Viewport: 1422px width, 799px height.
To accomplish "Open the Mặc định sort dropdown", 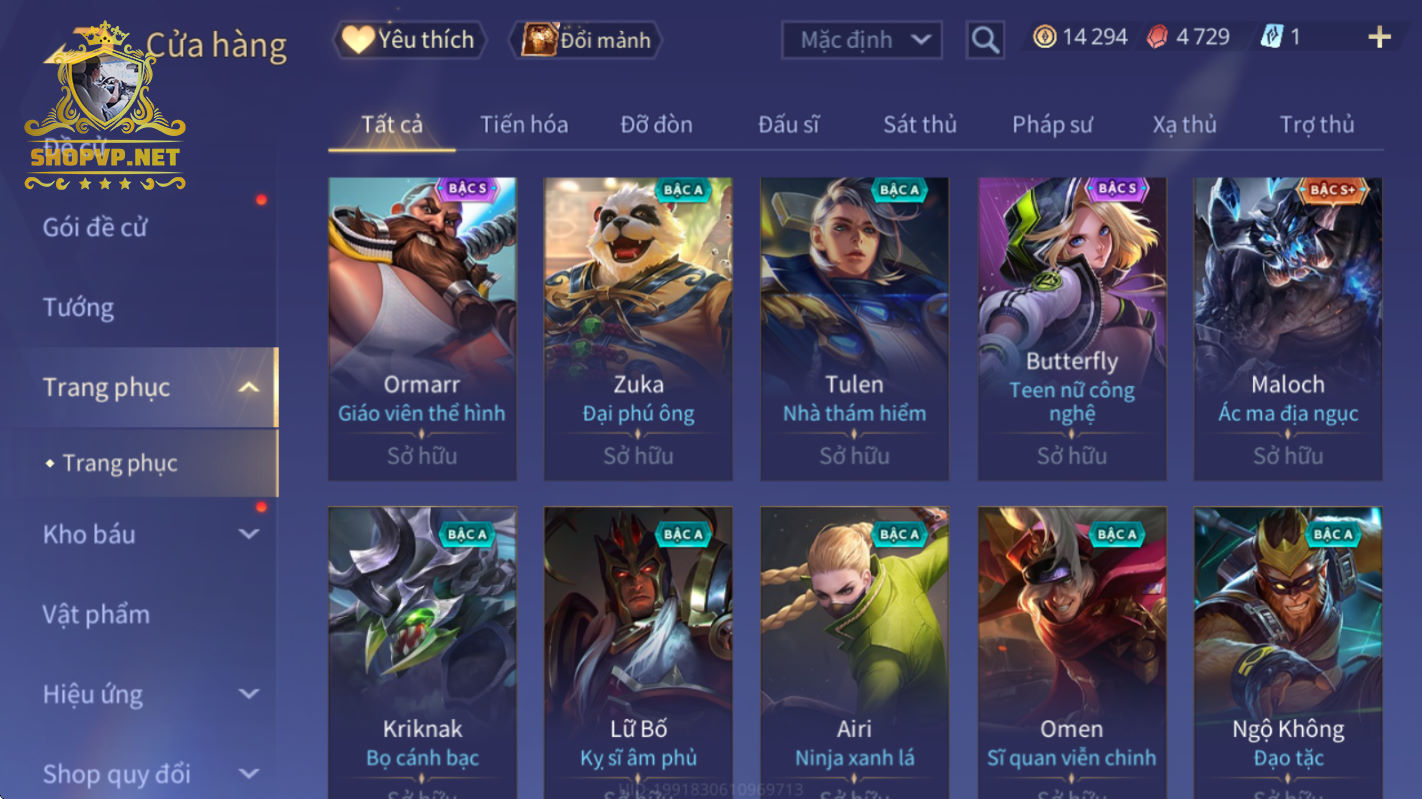I will 862,40.
